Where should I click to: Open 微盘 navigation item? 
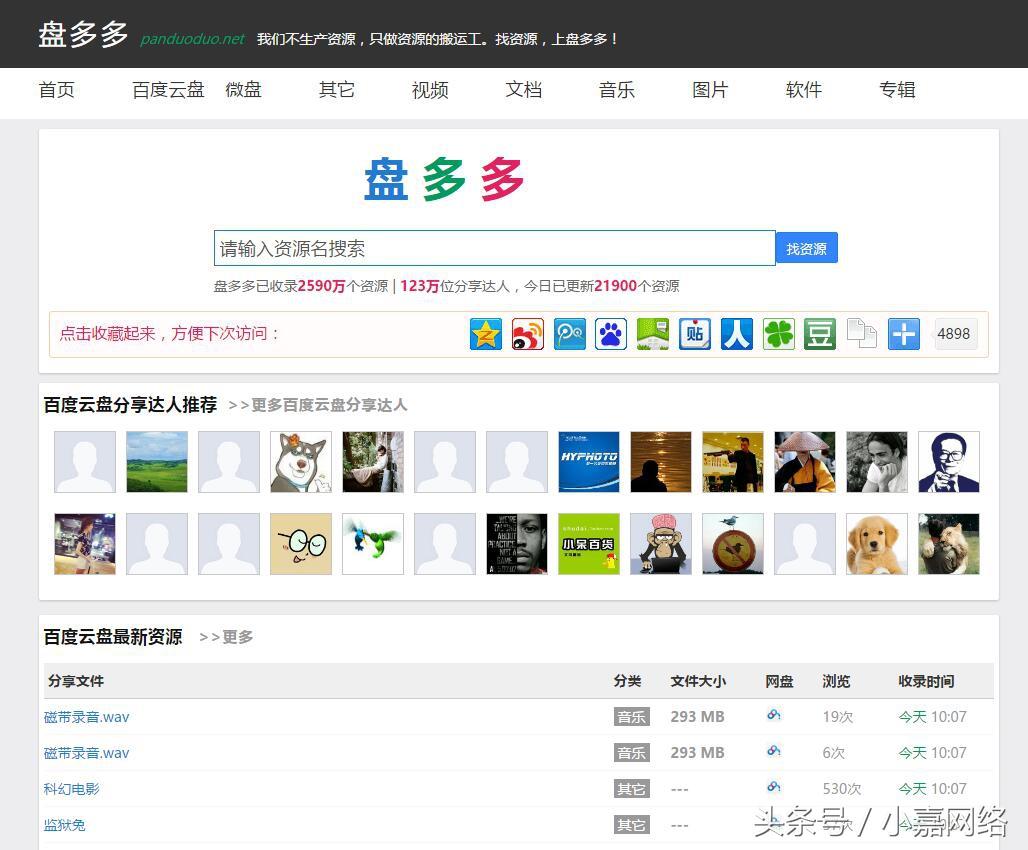click(x=244, y=90)
